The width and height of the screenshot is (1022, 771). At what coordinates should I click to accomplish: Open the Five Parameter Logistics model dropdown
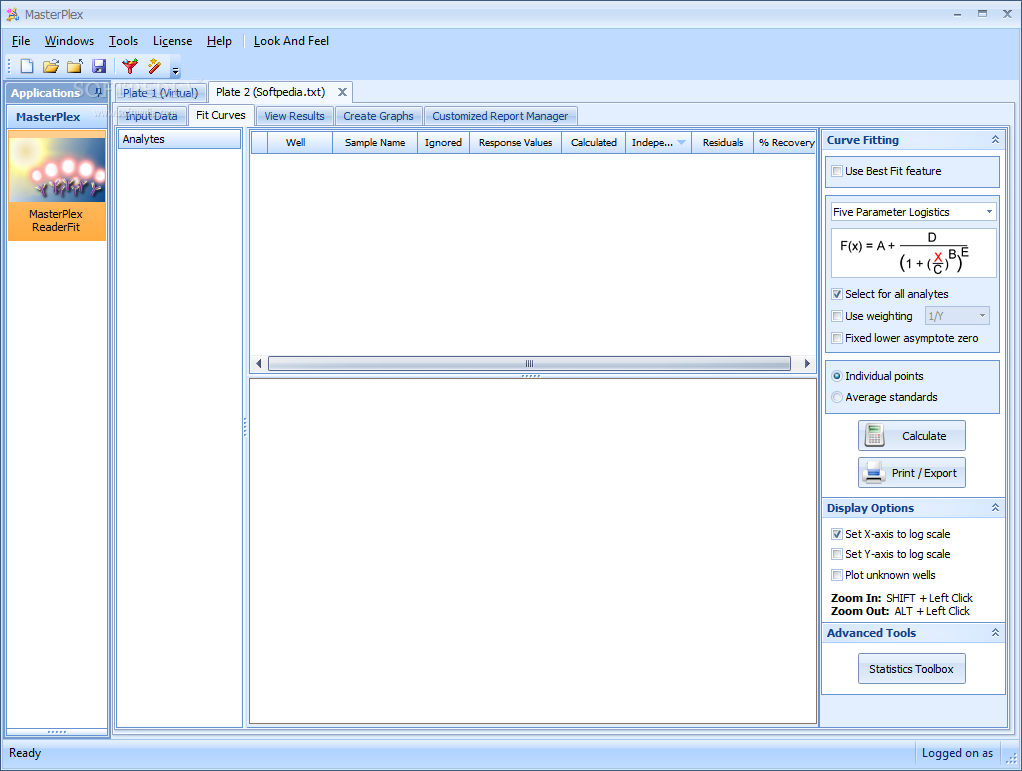coord(989,212)
